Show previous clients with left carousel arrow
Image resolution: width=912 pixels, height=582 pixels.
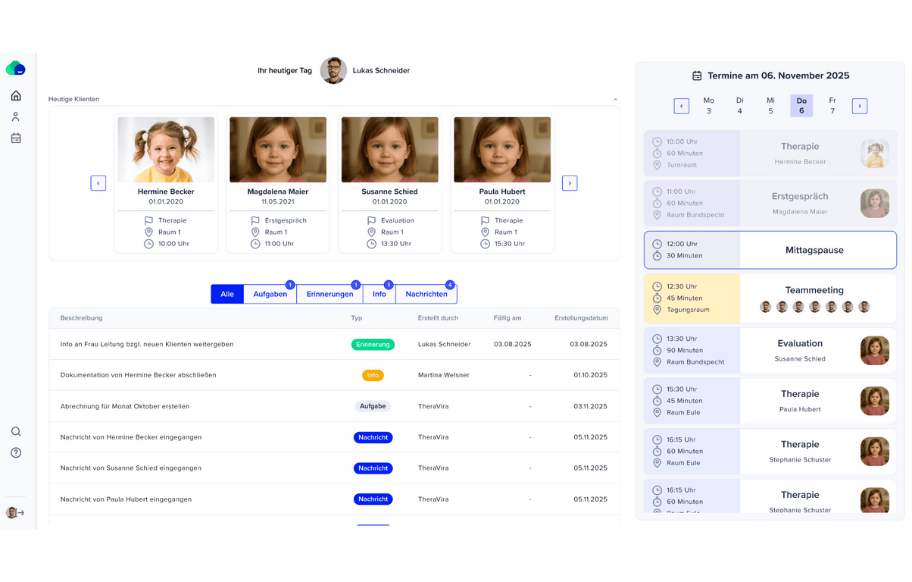pos(98,183)
